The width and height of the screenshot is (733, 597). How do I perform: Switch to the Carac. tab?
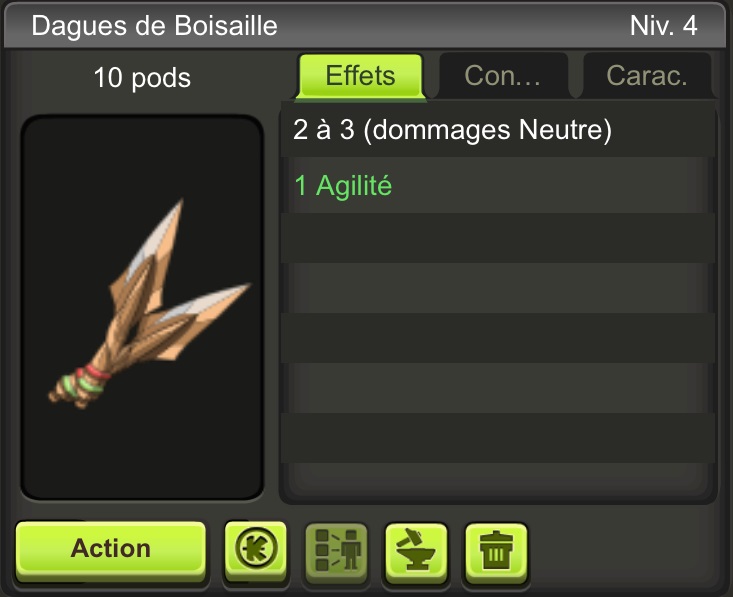click(x=647, y=76)
